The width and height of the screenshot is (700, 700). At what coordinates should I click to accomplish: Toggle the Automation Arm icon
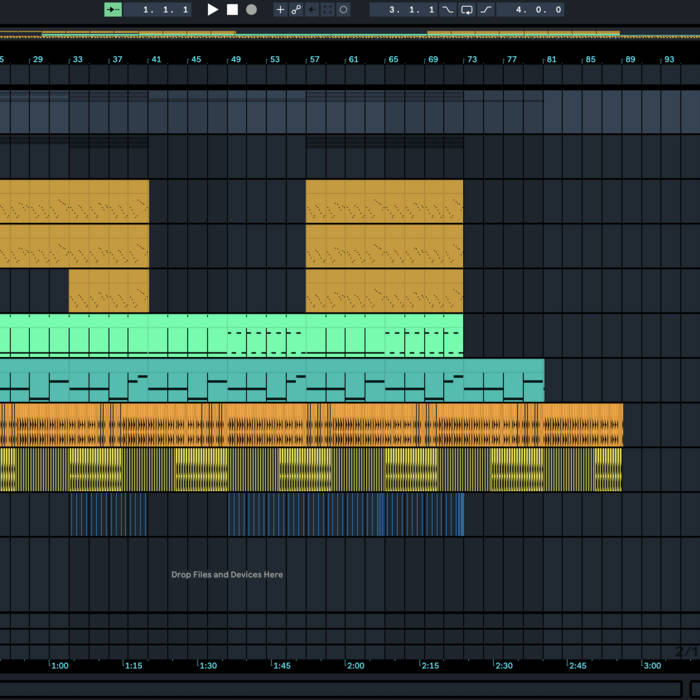coord(296,10)
